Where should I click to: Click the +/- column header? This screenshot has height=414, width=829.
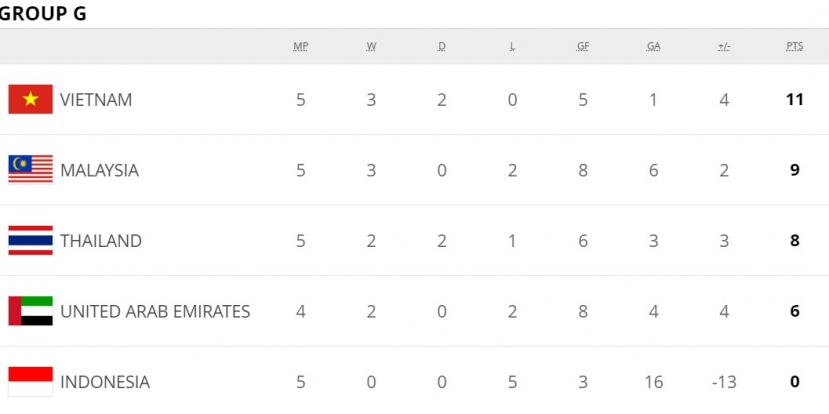pos(724,47)
